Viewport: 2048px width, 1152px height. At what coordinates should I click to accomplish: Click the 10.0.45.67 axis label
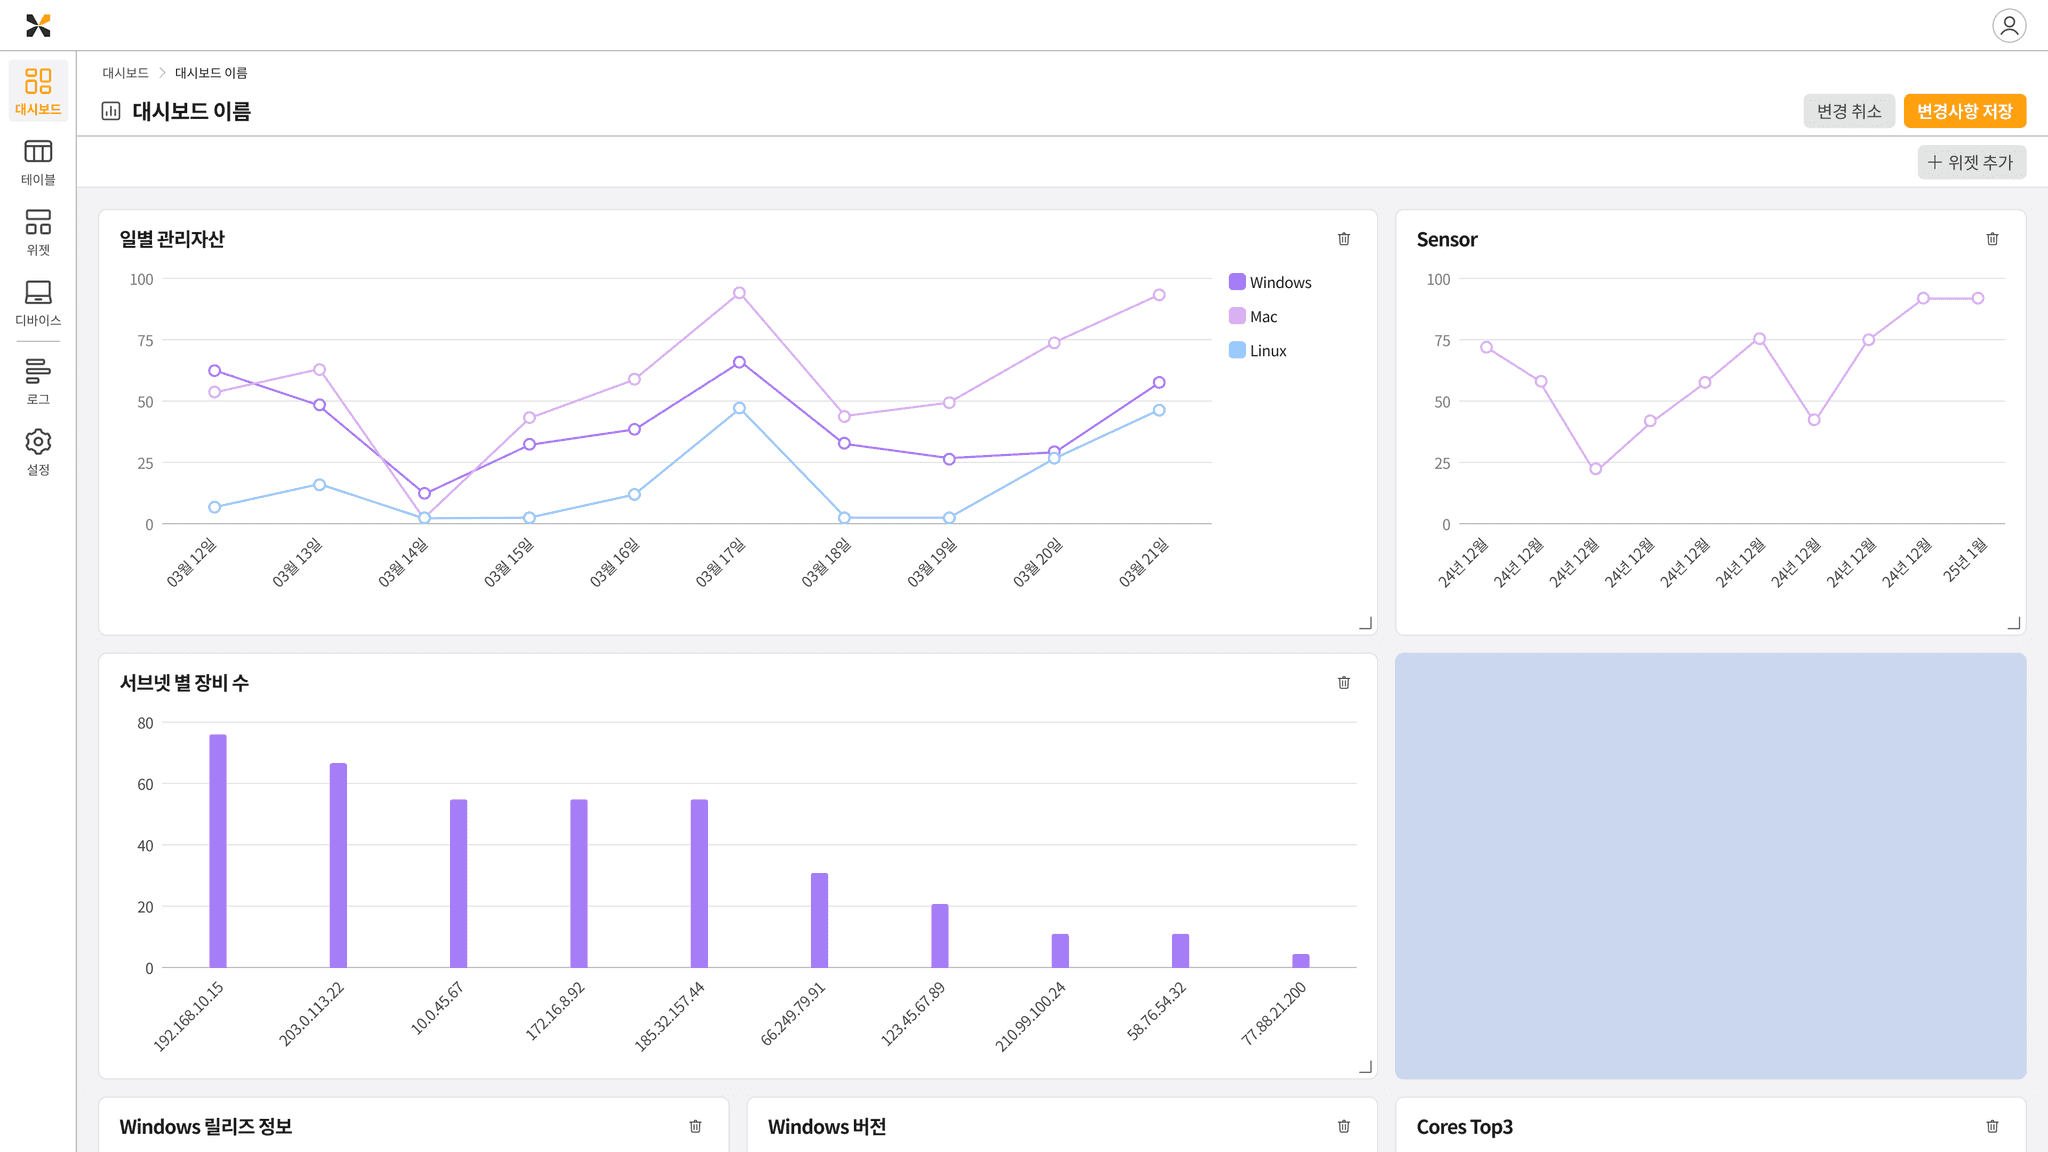coord(437,1008)
